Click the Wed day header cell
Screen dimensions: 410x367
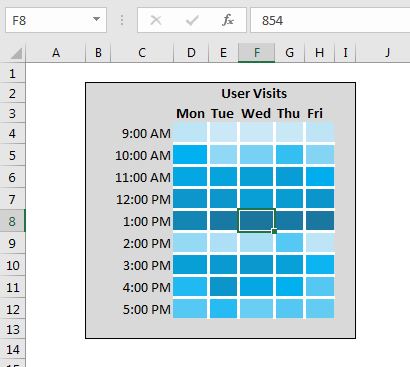pyautogui.click(x=256, y=113)
